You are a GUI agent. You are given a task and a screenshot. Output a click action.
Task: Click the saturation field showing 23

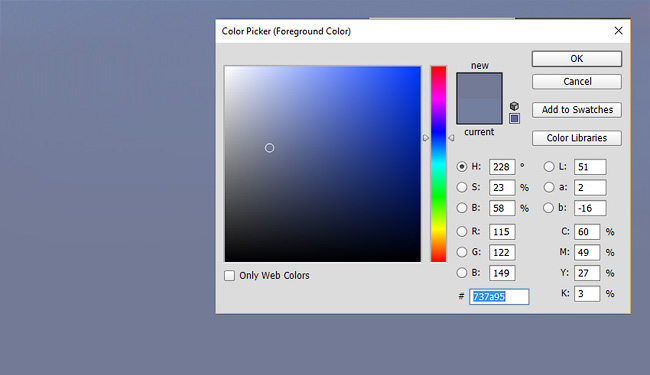502,188
